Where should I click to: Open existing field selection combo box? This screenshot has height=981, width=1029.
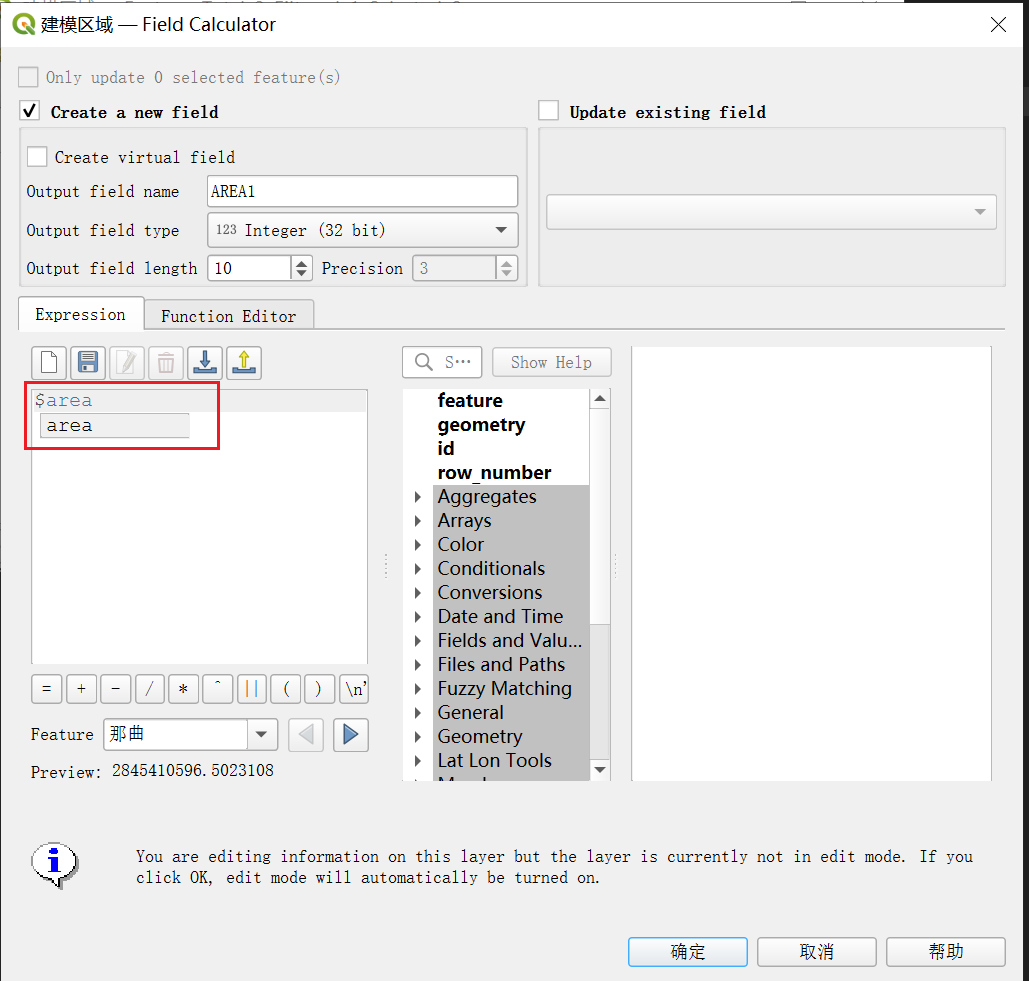[x=771, y=212]
